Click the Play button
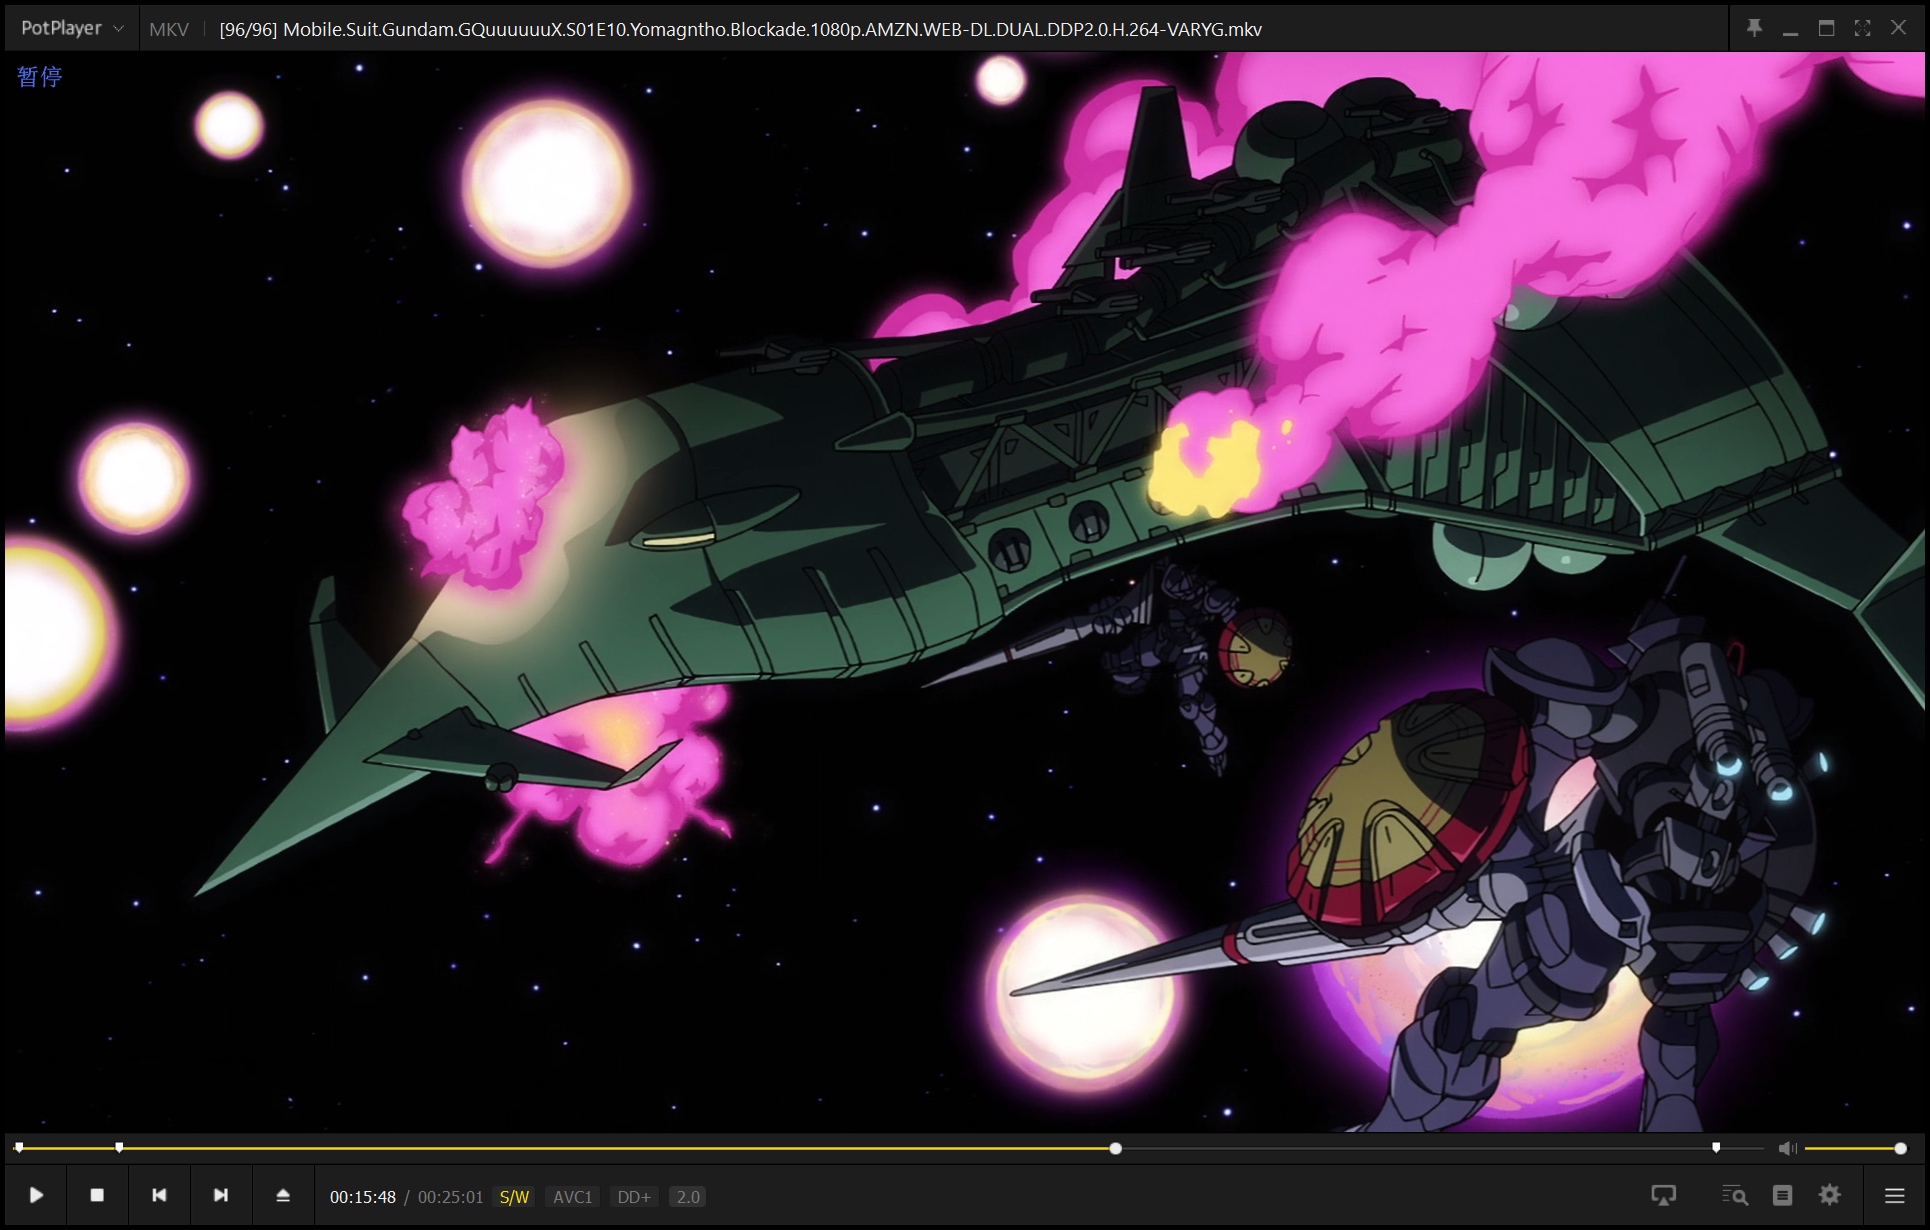The image size is (1930, 1230). tap(36, 1195)
